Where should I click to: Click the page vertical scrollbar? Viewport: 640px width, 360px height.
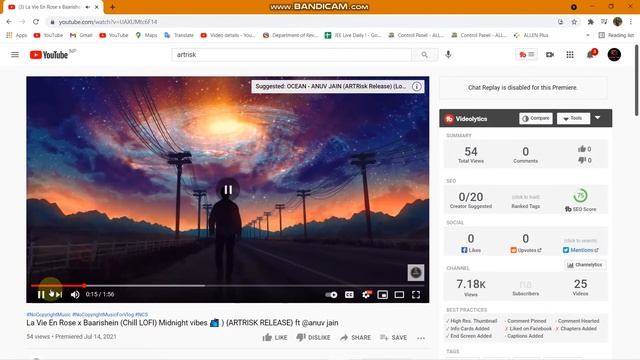tap(636, 80)
